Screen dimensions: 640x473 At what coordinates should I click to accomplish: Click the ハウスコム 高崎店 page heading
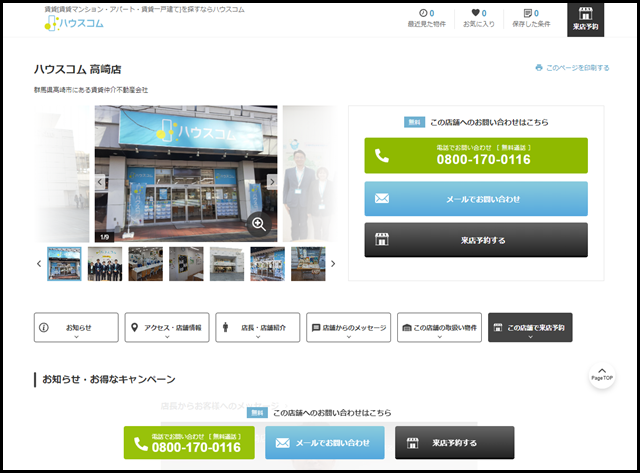78,69
